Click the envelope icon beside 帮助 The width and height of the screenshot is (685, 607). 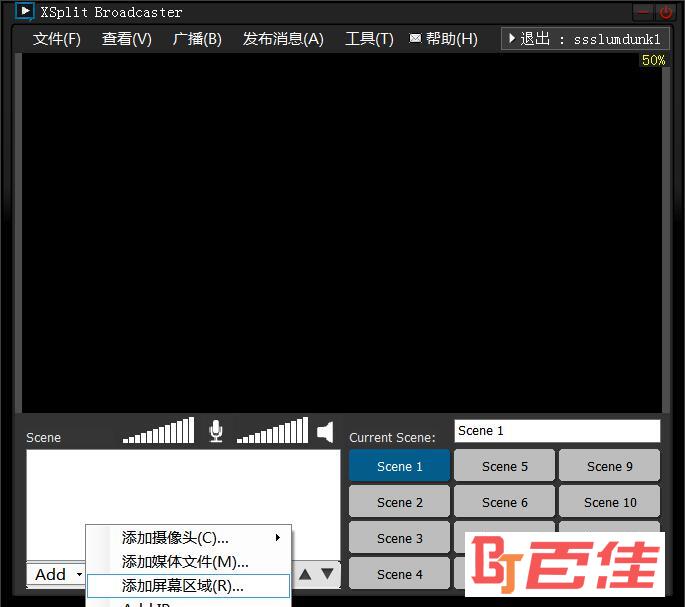[415, 38]
